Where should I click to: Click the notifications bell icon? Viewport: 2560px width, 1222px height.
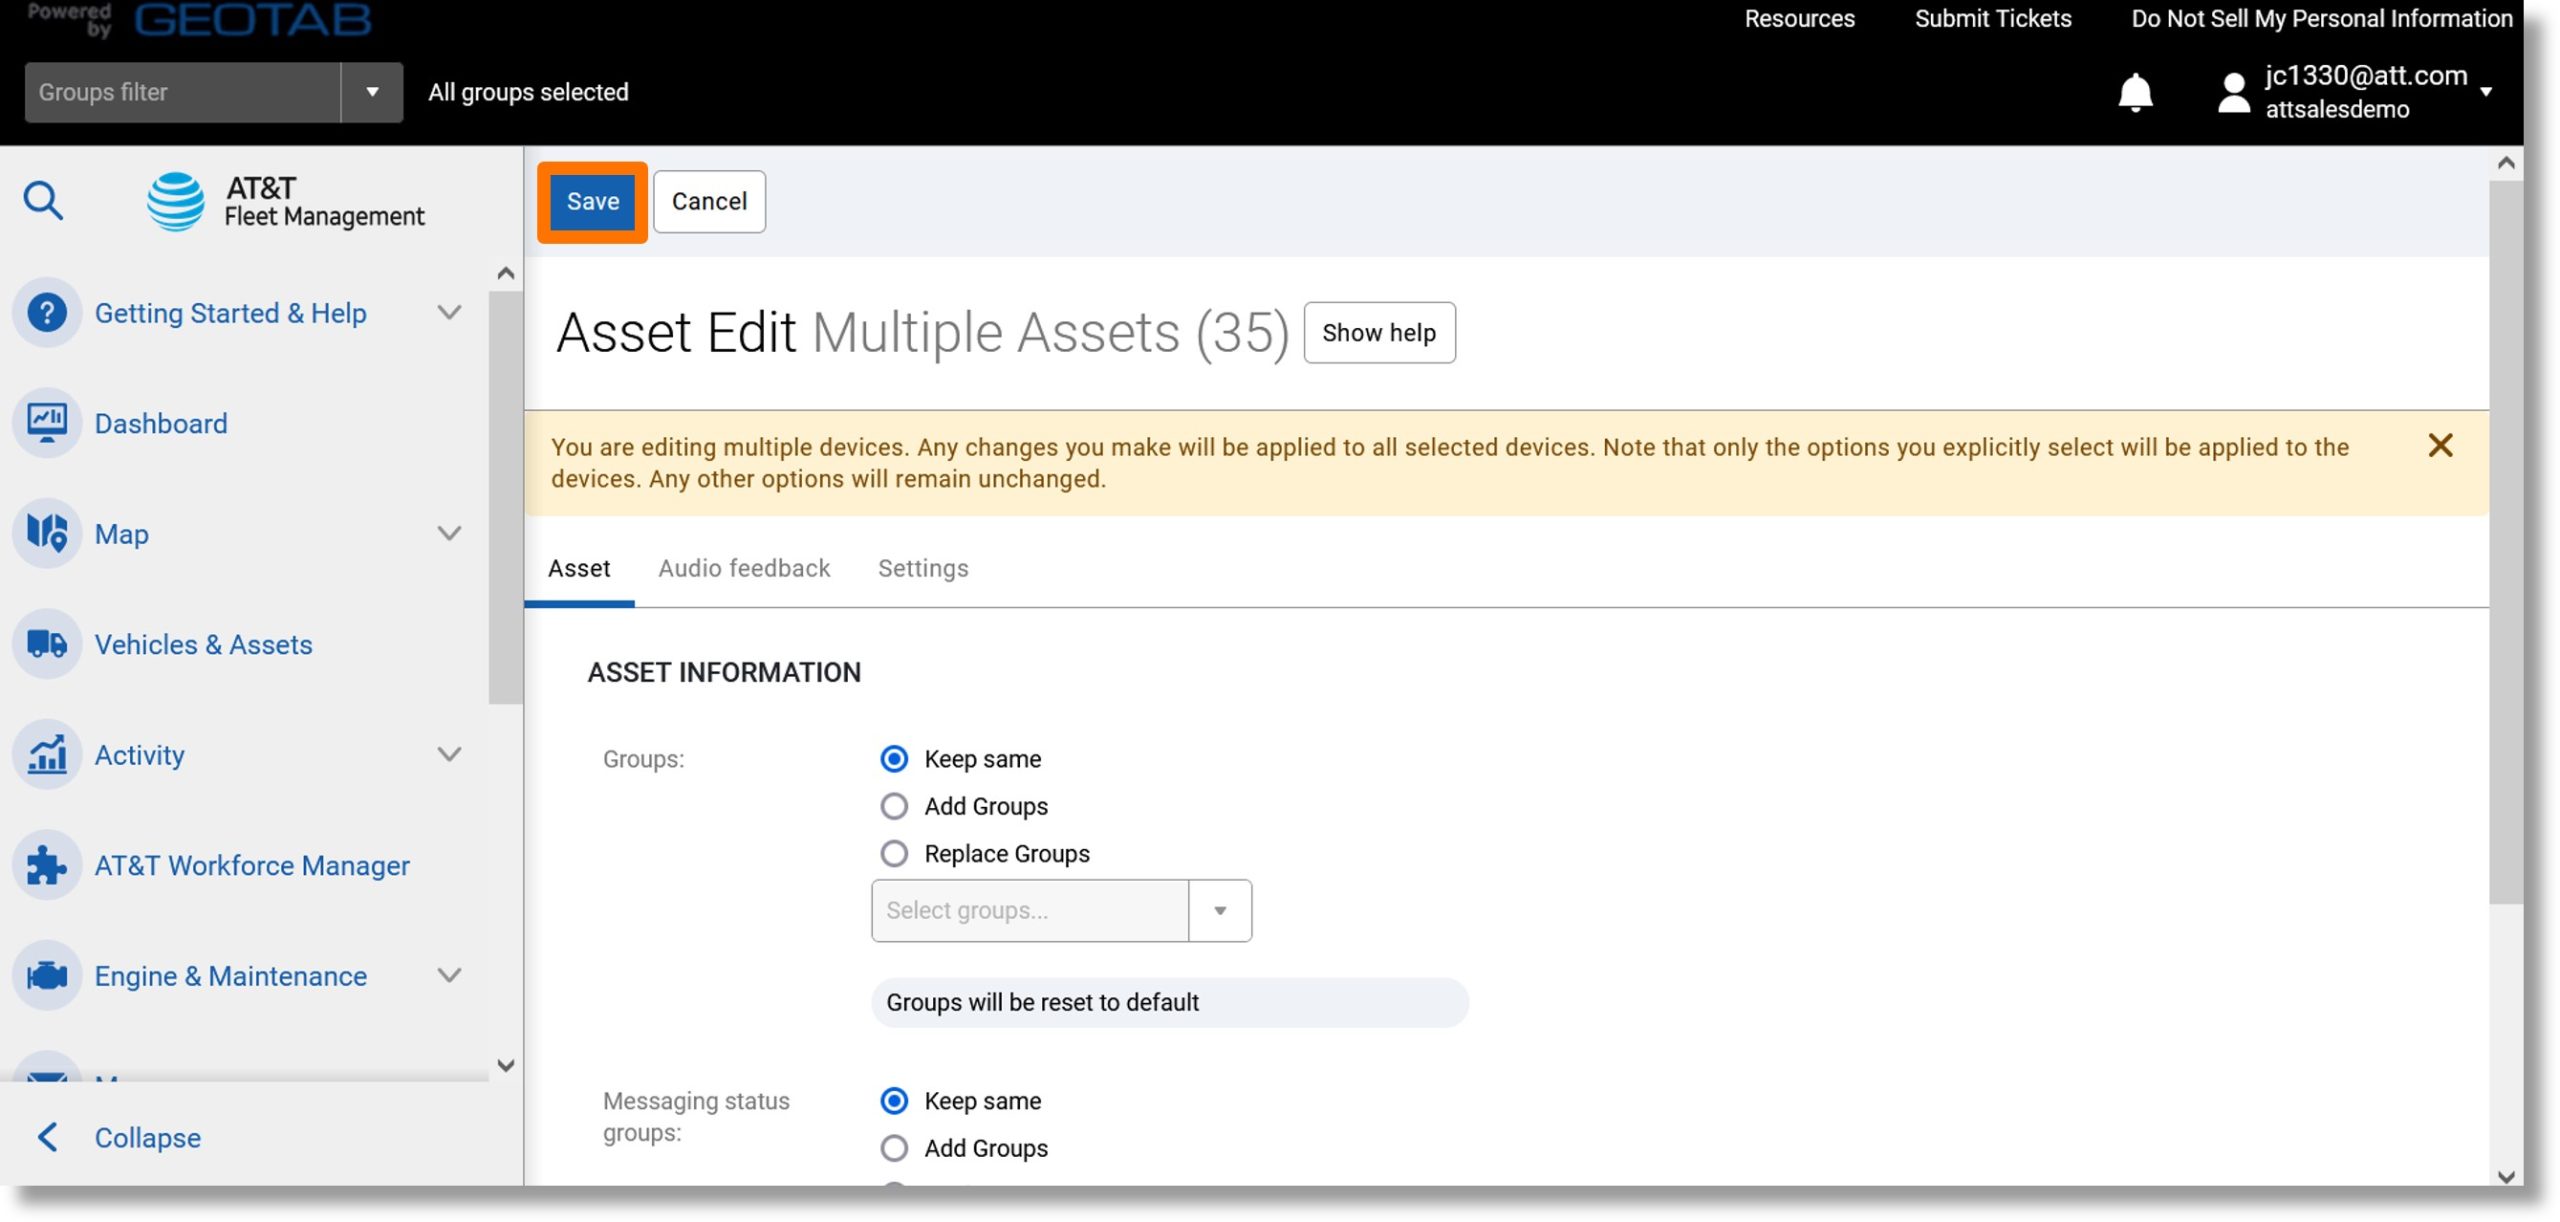click(x=2136, y=90)
